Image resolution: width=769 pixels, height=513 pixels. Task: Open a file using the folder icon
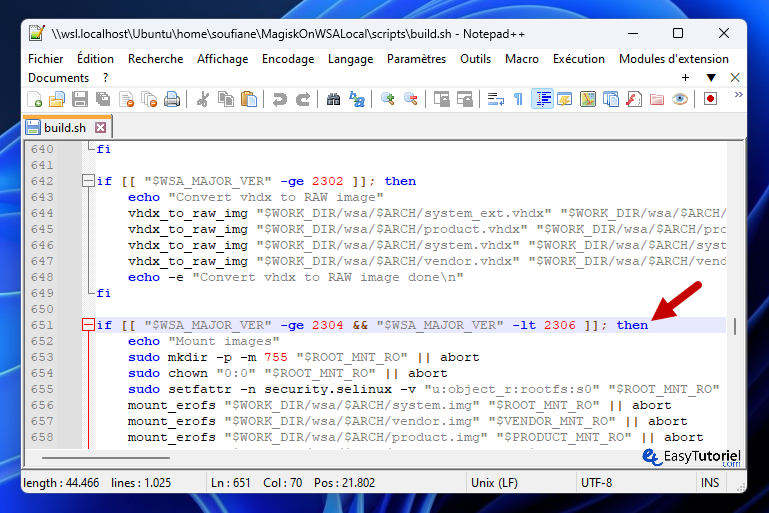(x=57, y=100)
